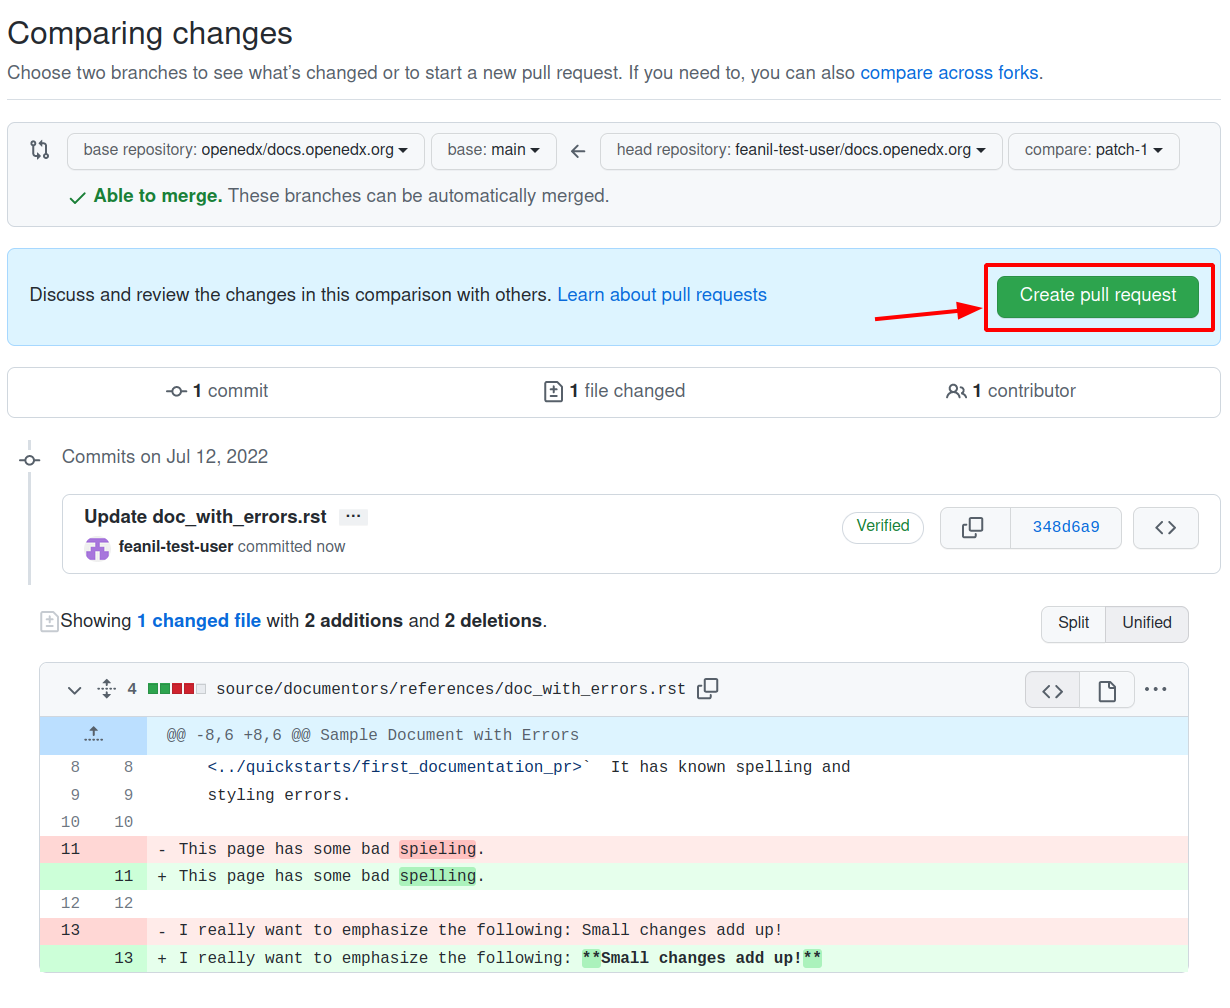Open the compare across forks link
This screenshot has height=1008, width=1230.
coord(948,72)
